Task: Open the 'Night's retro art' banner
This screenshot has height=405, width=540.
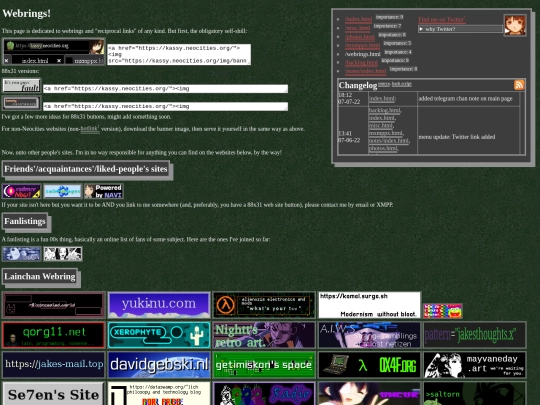Action: 264,335
